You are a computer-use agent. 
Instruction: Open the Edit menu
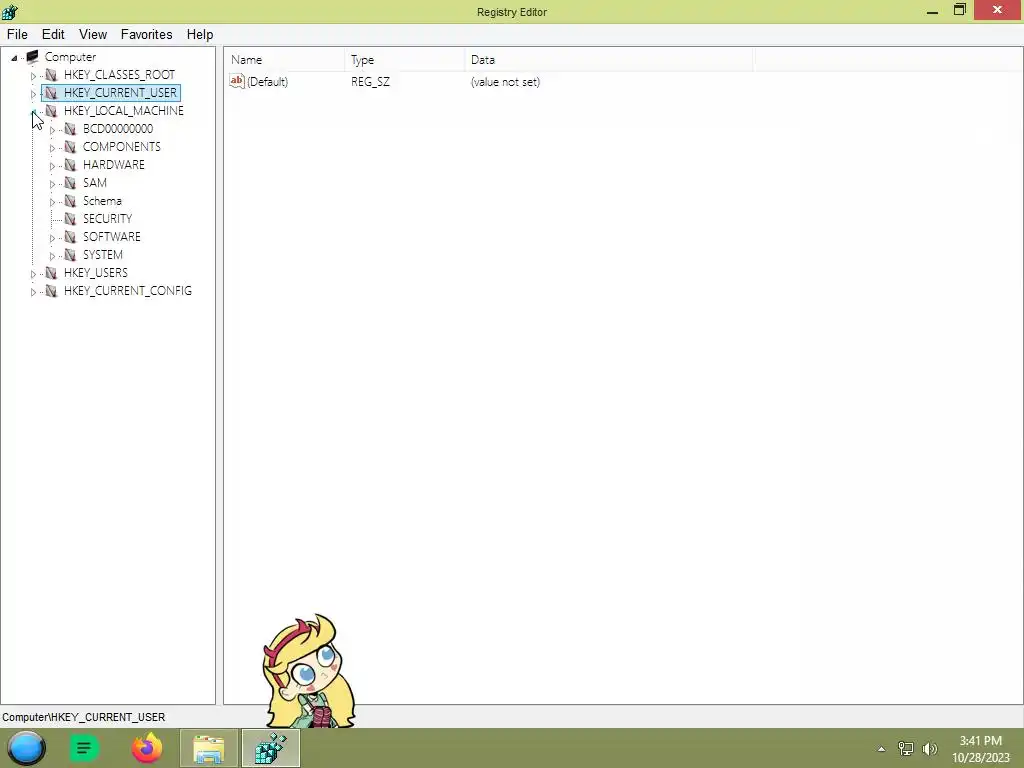point(53,35)
